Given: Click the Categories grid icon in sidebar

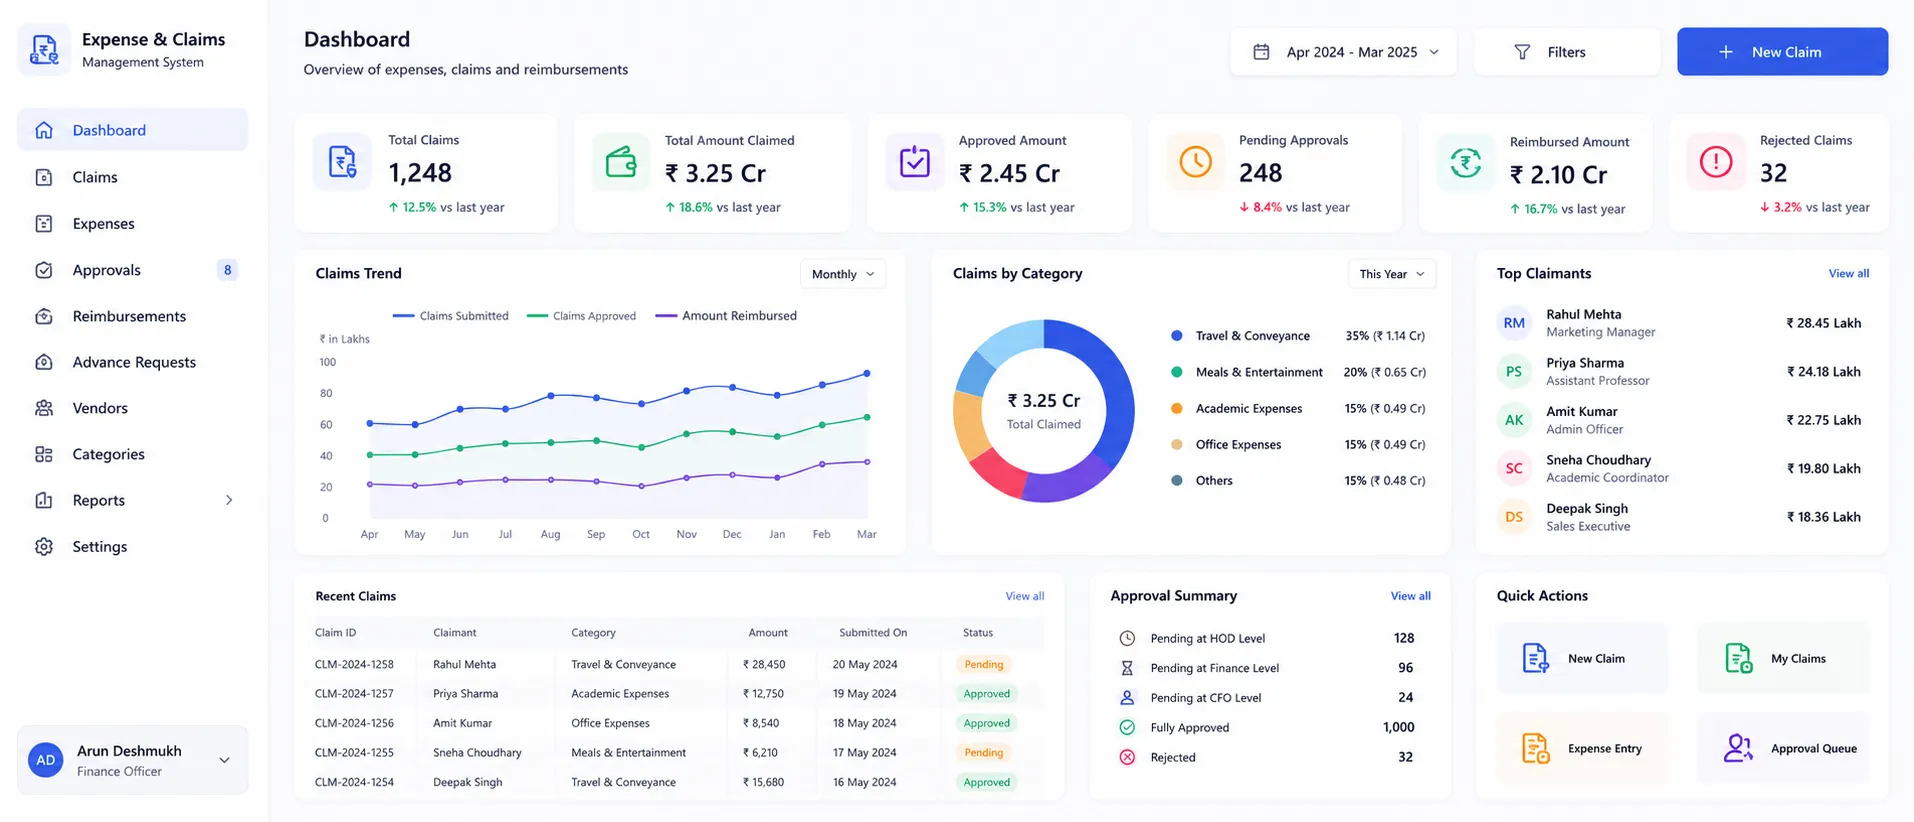Looking at the screenshot, I should click(44, 454).
